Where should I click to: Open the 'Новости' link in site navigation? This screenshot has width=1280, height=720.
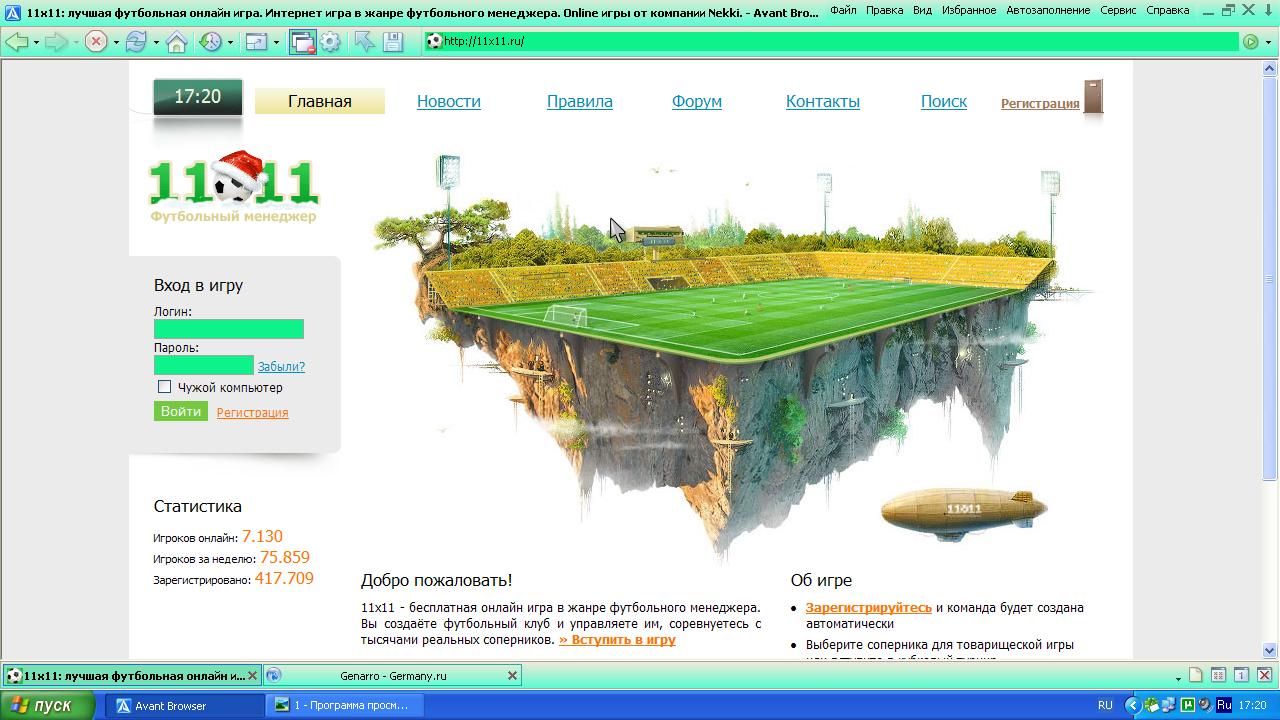point(448,101)
